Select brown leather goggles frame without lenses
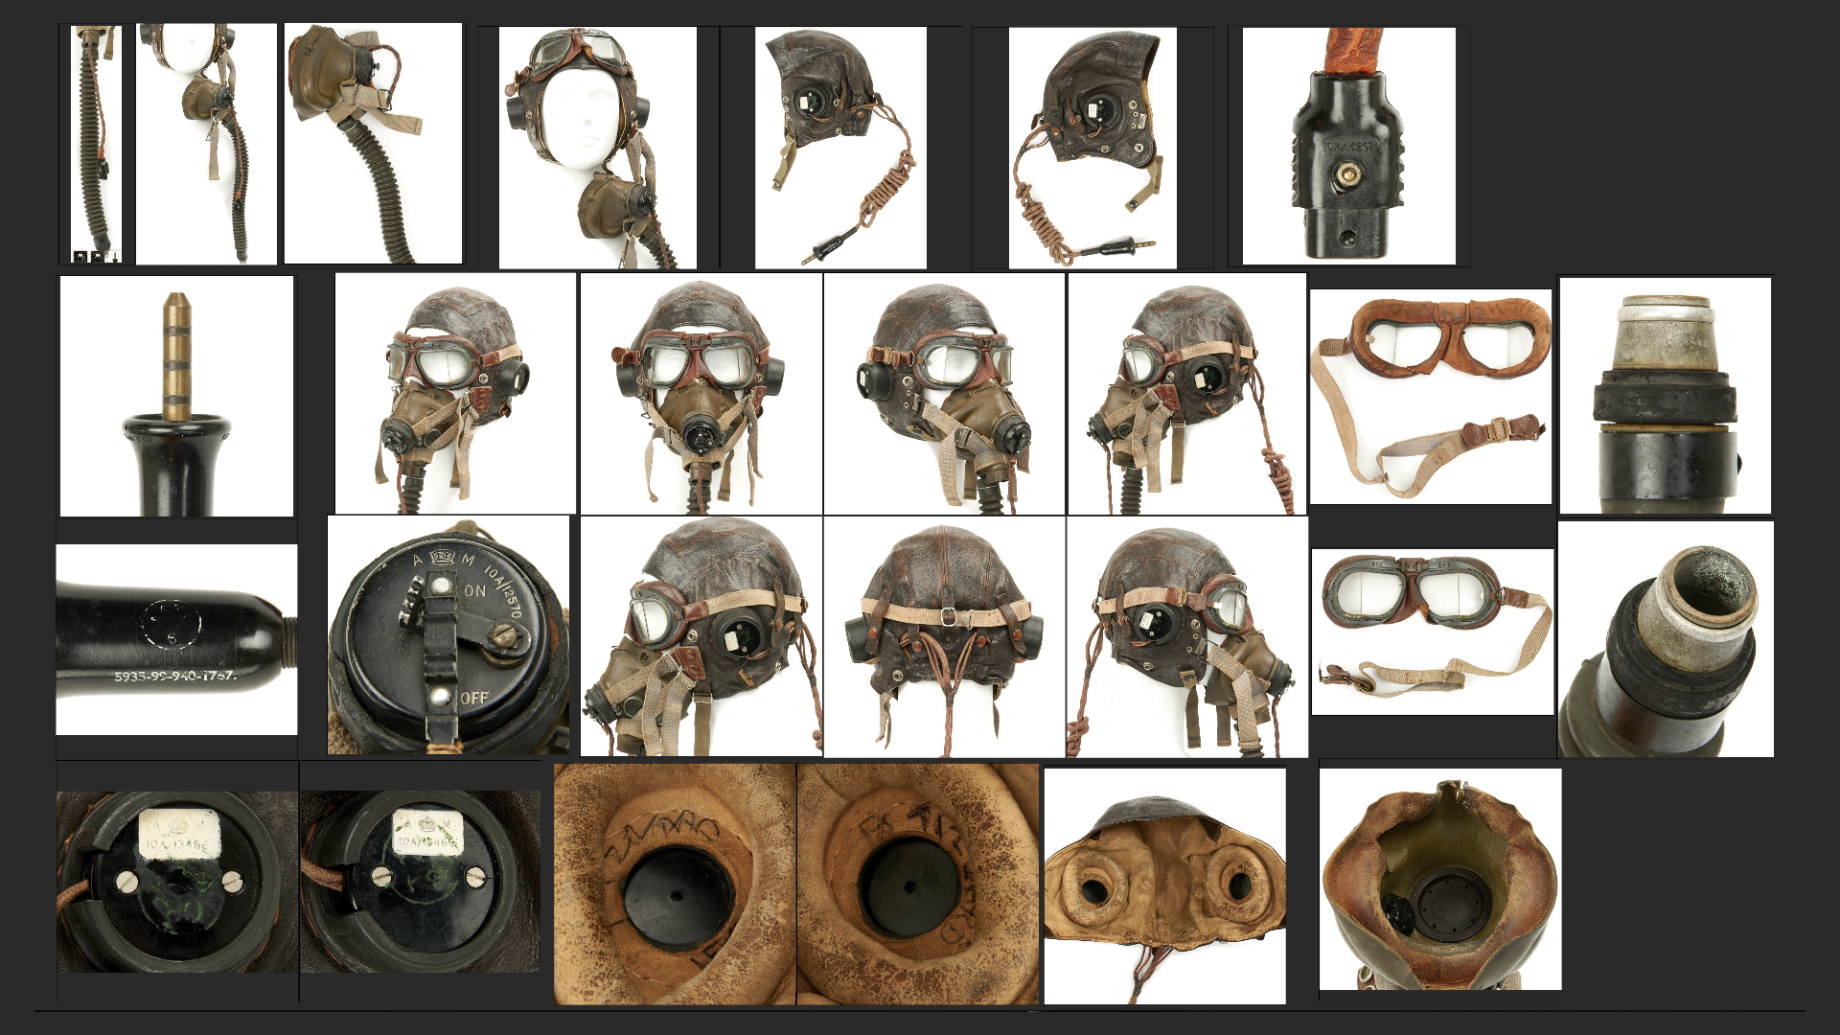Screen dimensions: 1840x1035 (x=1430, y=397)
